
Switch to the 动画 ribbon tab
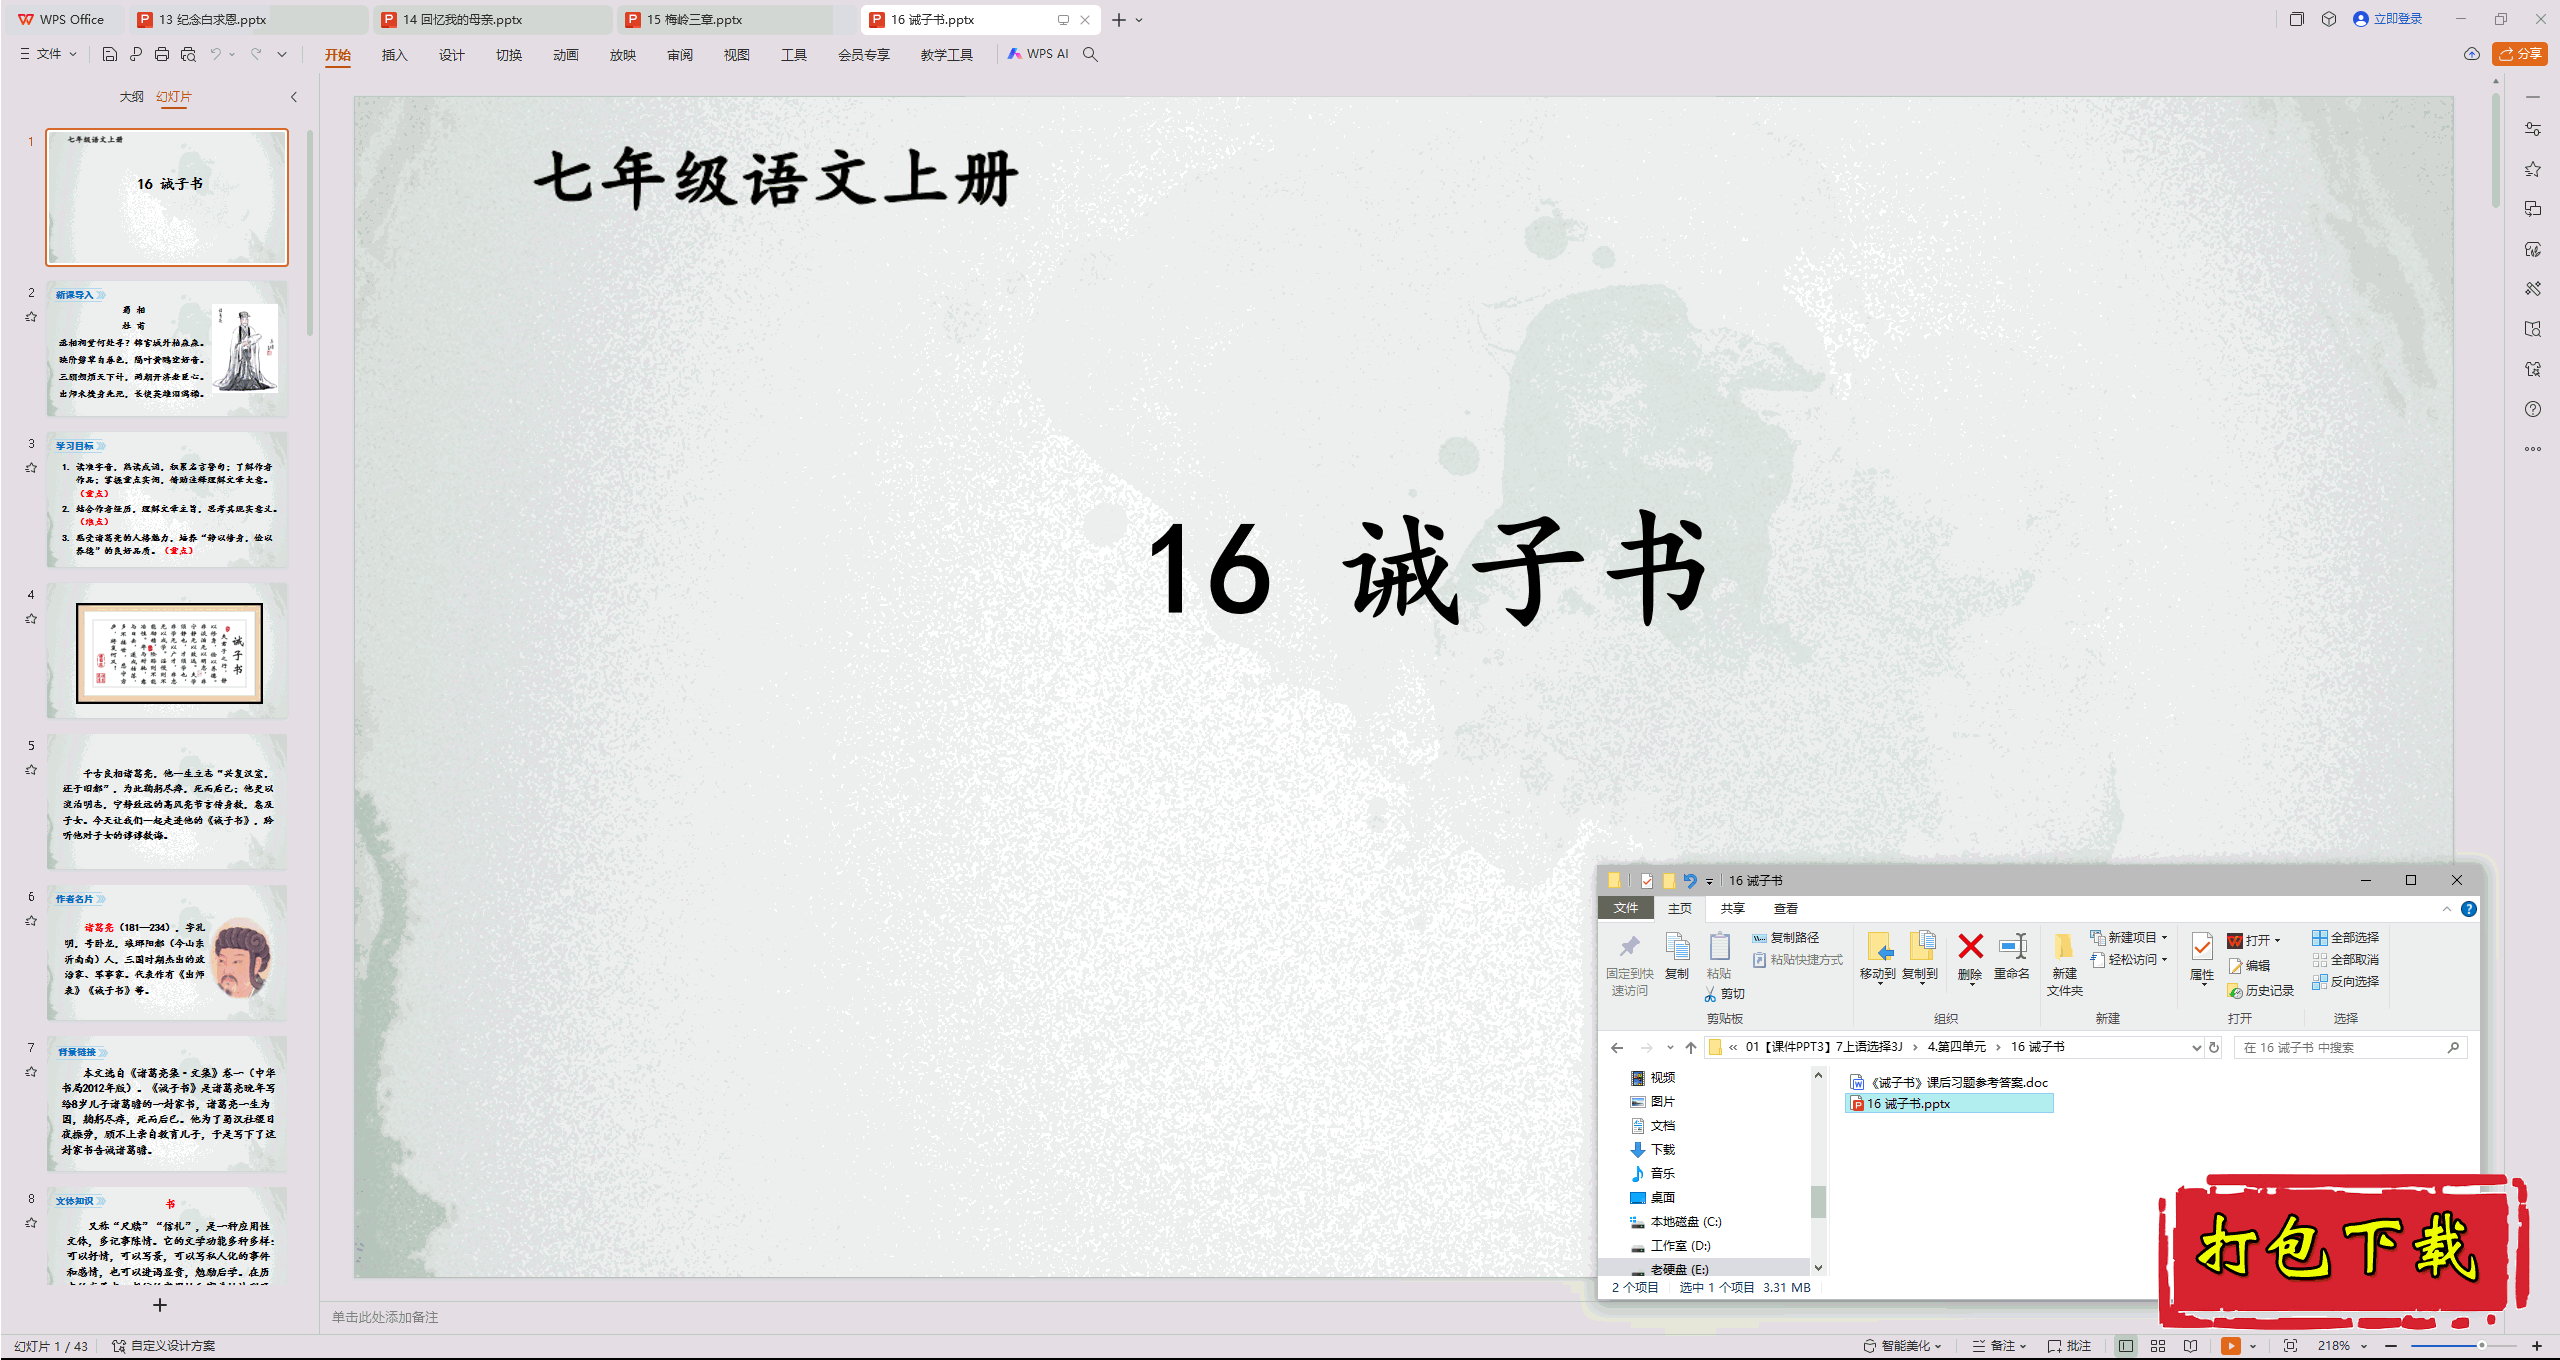pos(566,55)
